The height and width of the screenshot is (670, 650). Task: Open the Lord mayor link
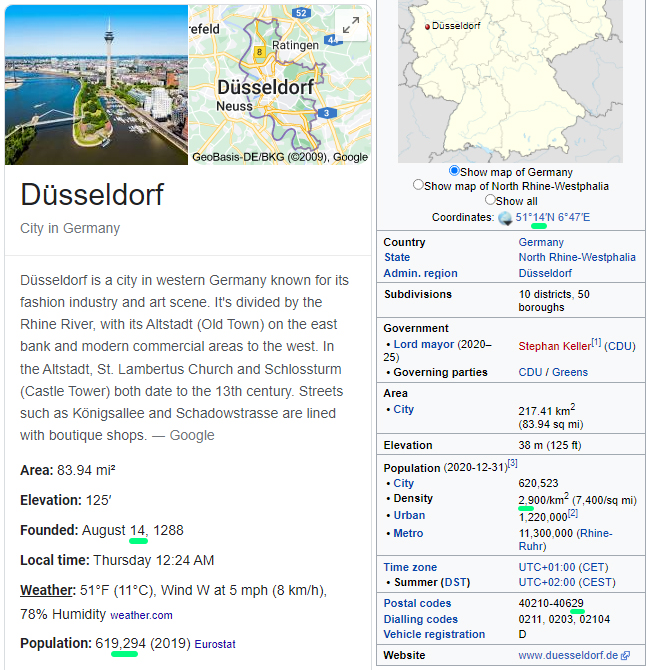(x=424, y=344)
